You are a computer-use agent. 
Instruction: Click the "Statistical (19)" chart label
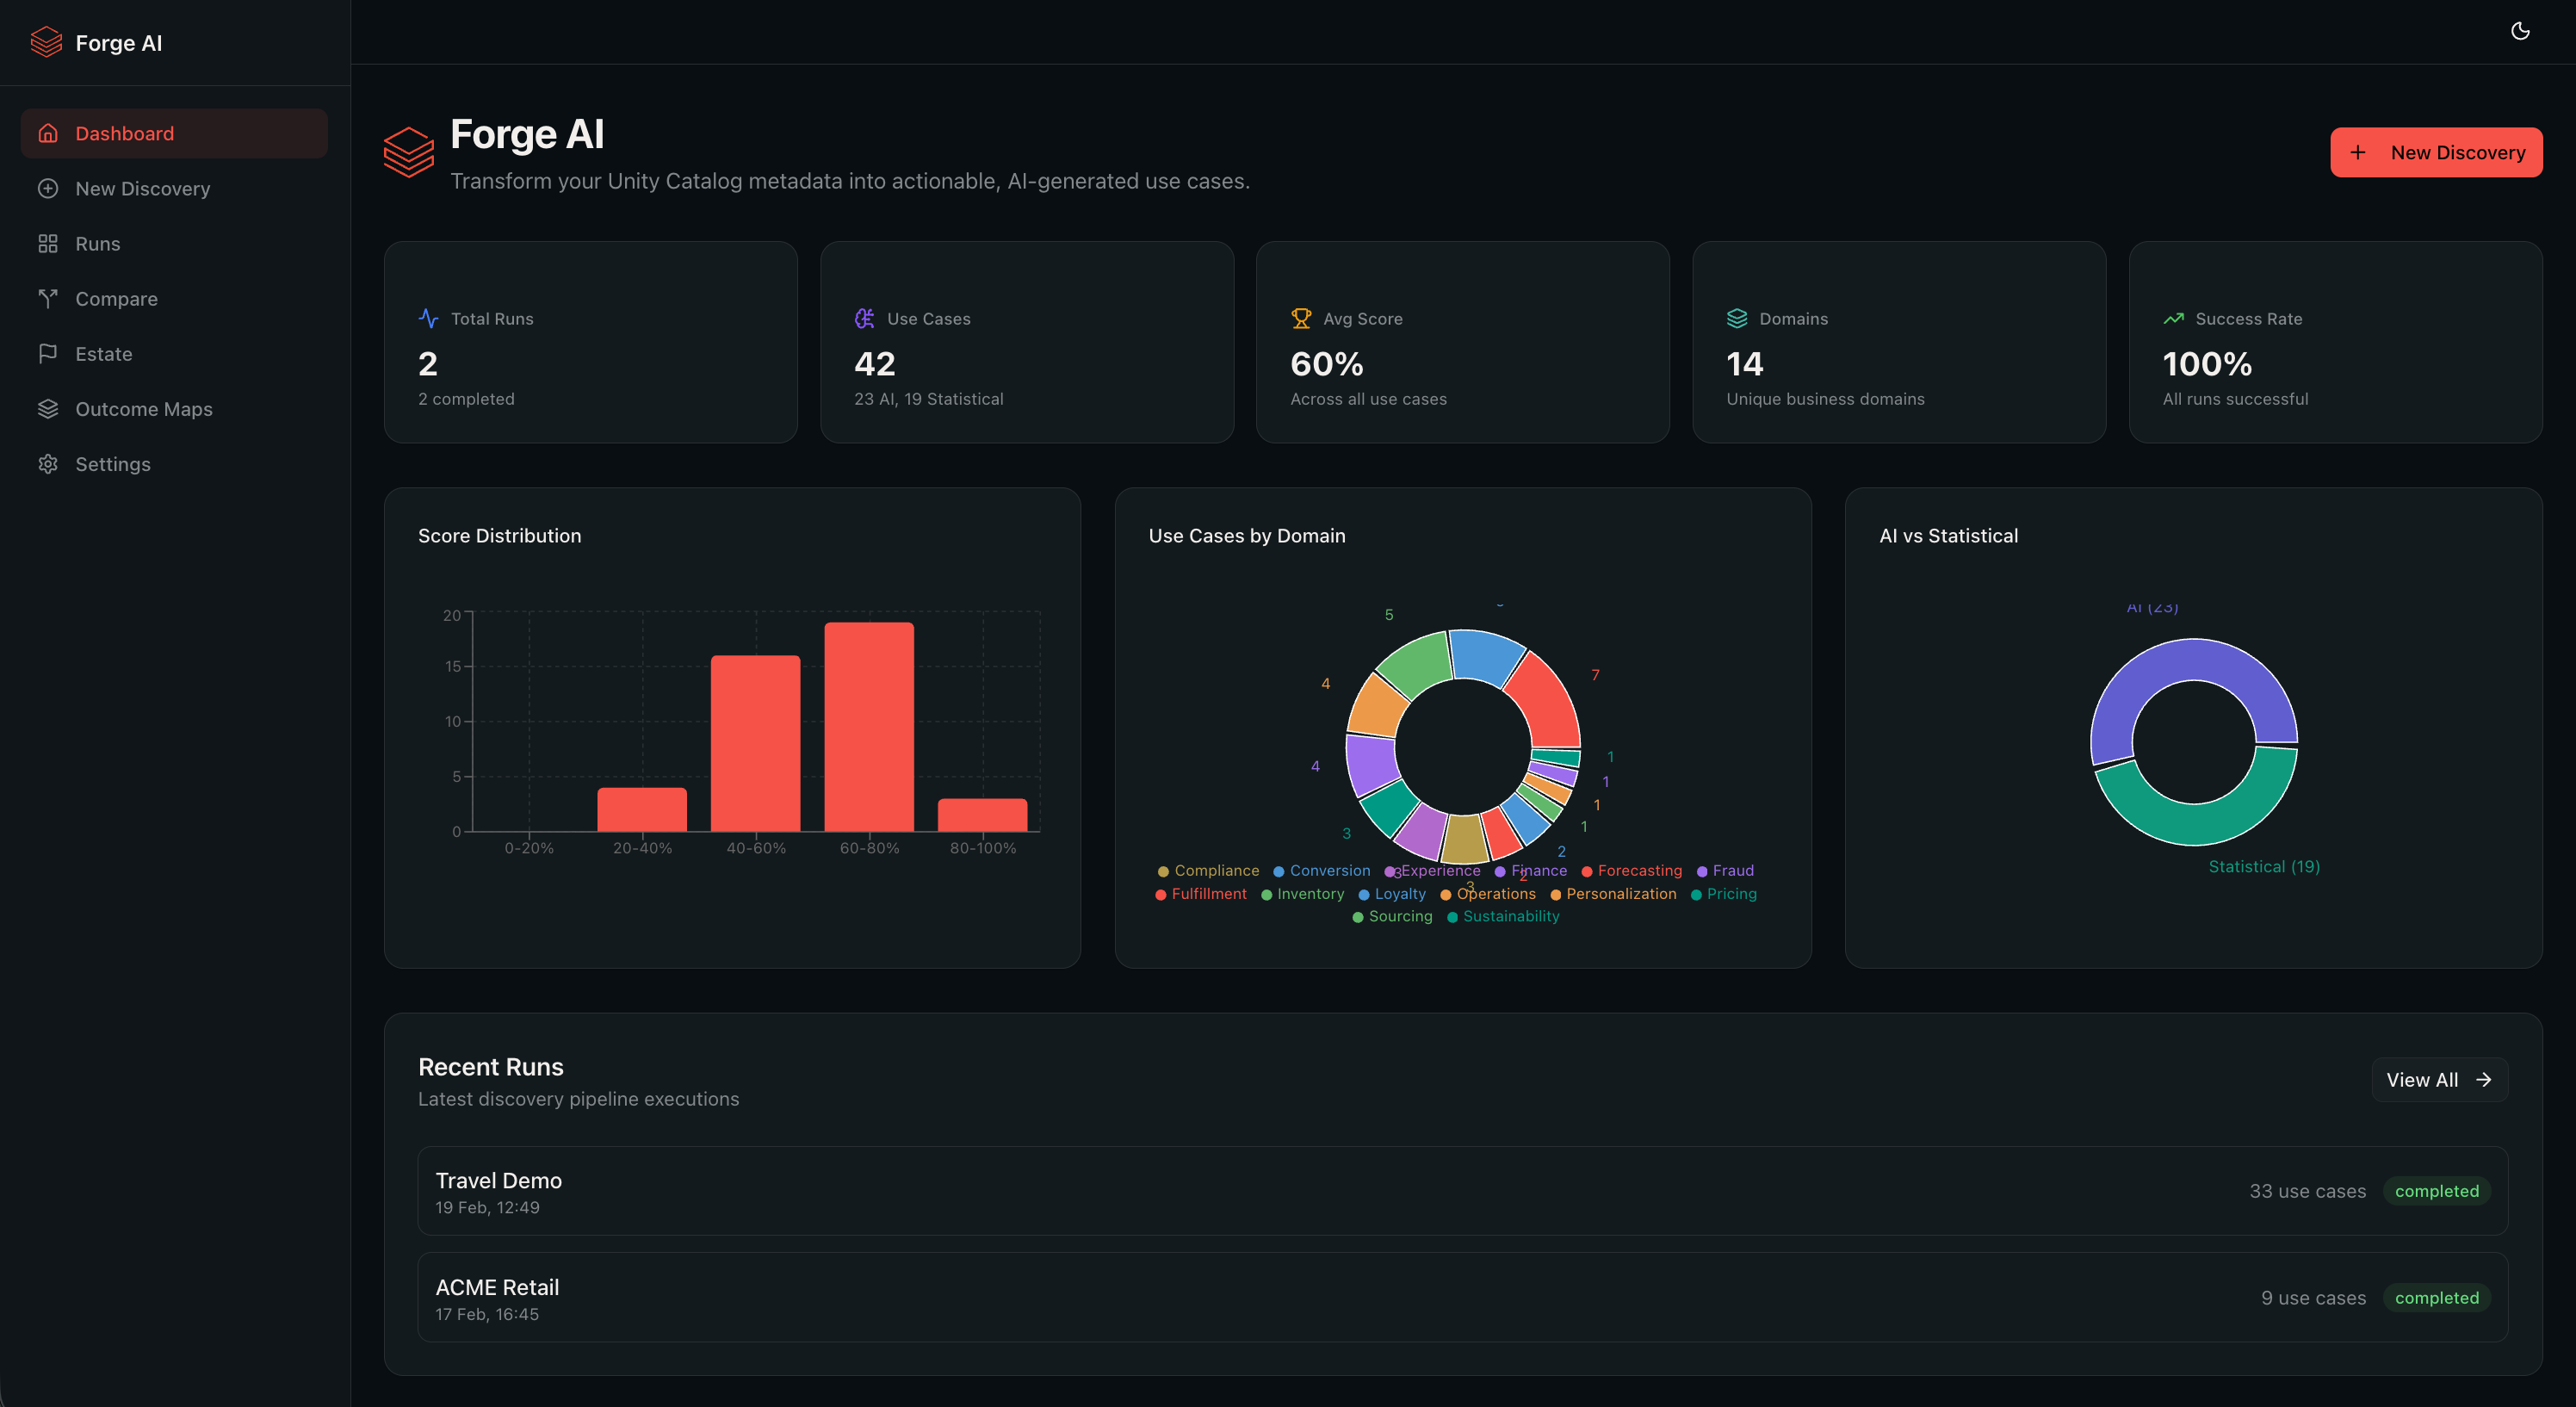(x=2264, y=866)
